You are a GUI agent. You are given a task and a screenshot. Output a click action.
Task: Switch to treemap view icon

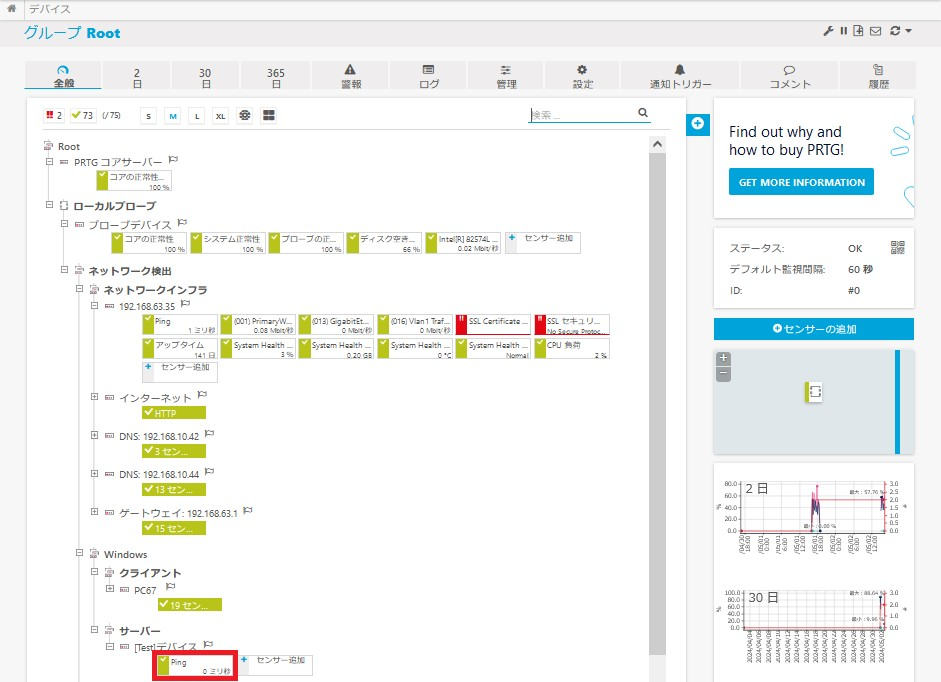click(269, 115)
